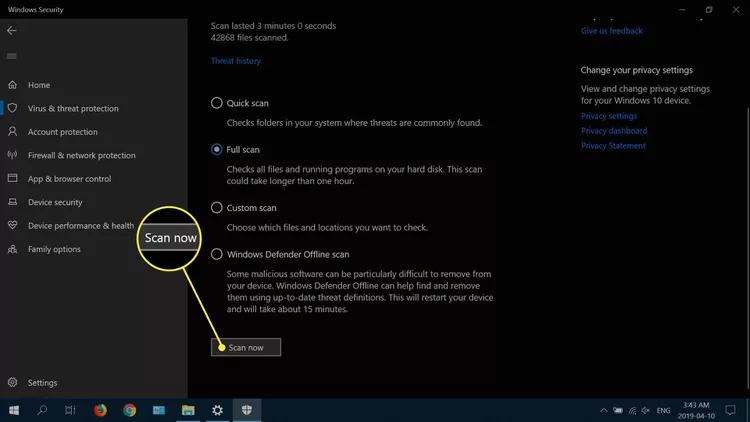Screen dimensions: 750x422
Task: Click the App & browser control window icon
Action: tap(12, 178)
